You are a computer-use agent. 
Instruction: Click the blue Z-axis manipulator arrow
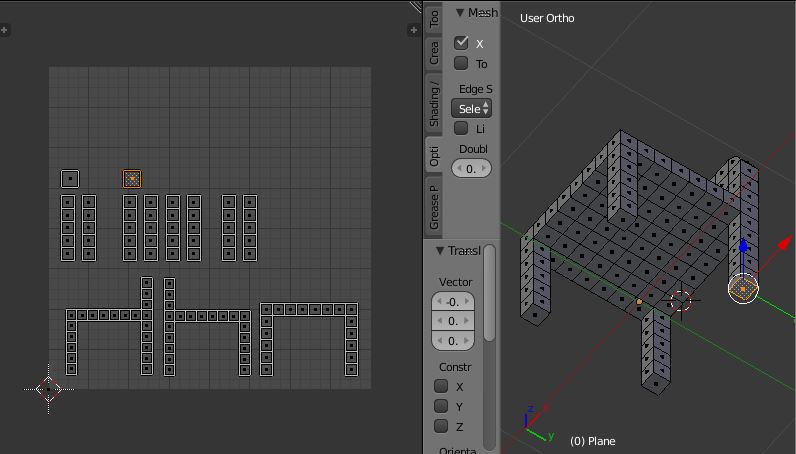[743, 246]
